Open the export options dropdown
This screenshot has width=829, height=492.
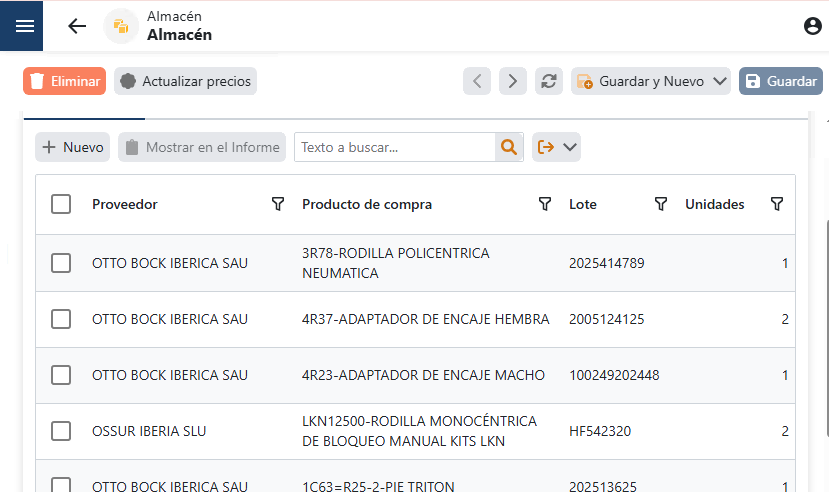[557, 147]
